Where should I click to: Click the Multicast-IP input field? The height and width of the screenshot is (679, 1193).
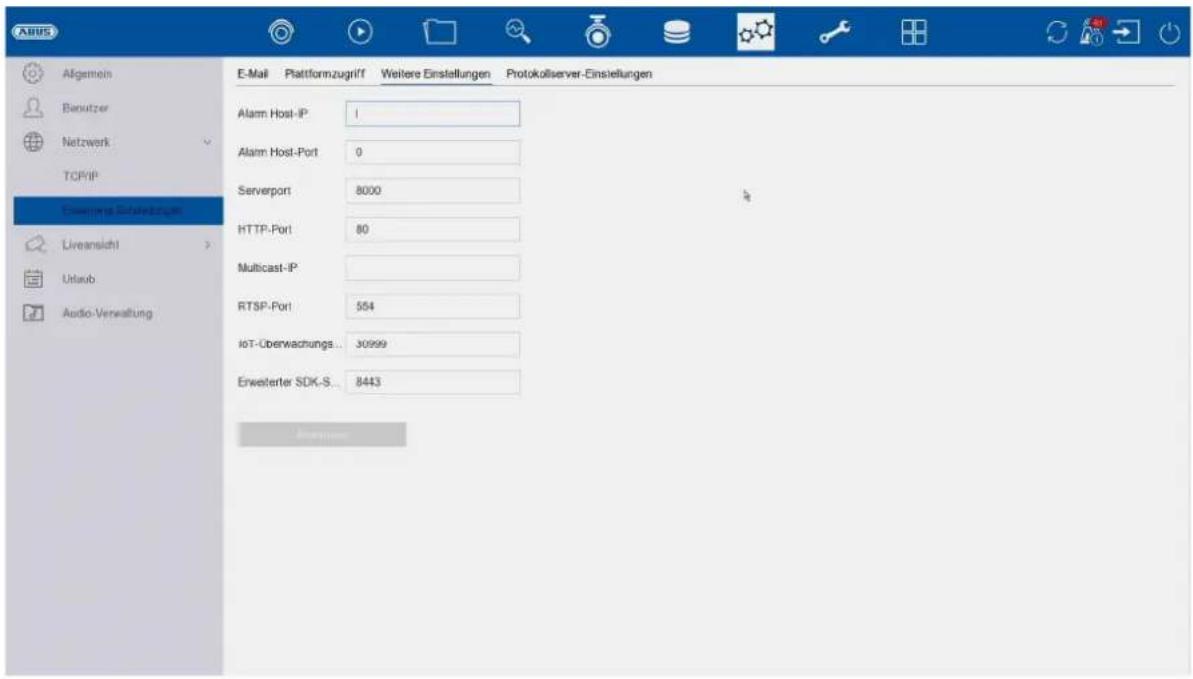pyautogui.click(x=433, y=268)
